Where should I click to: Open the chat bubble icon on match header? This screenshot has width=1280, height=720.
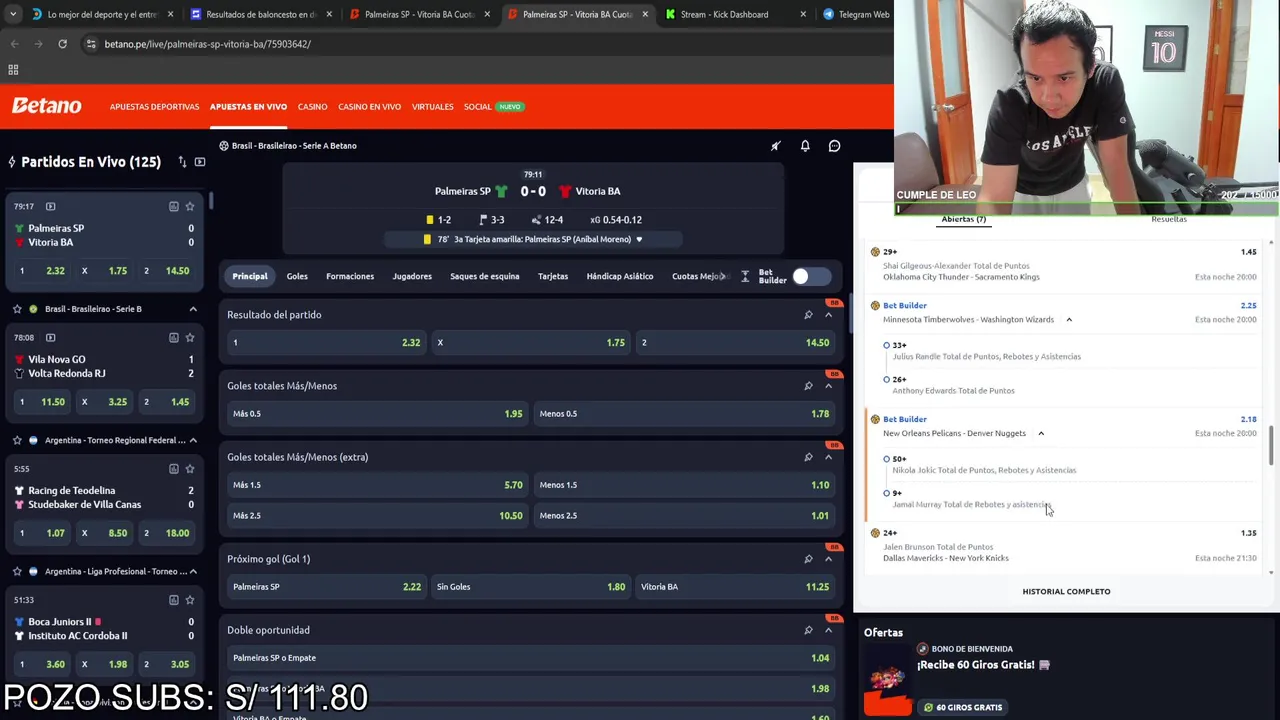coord(834,146)
